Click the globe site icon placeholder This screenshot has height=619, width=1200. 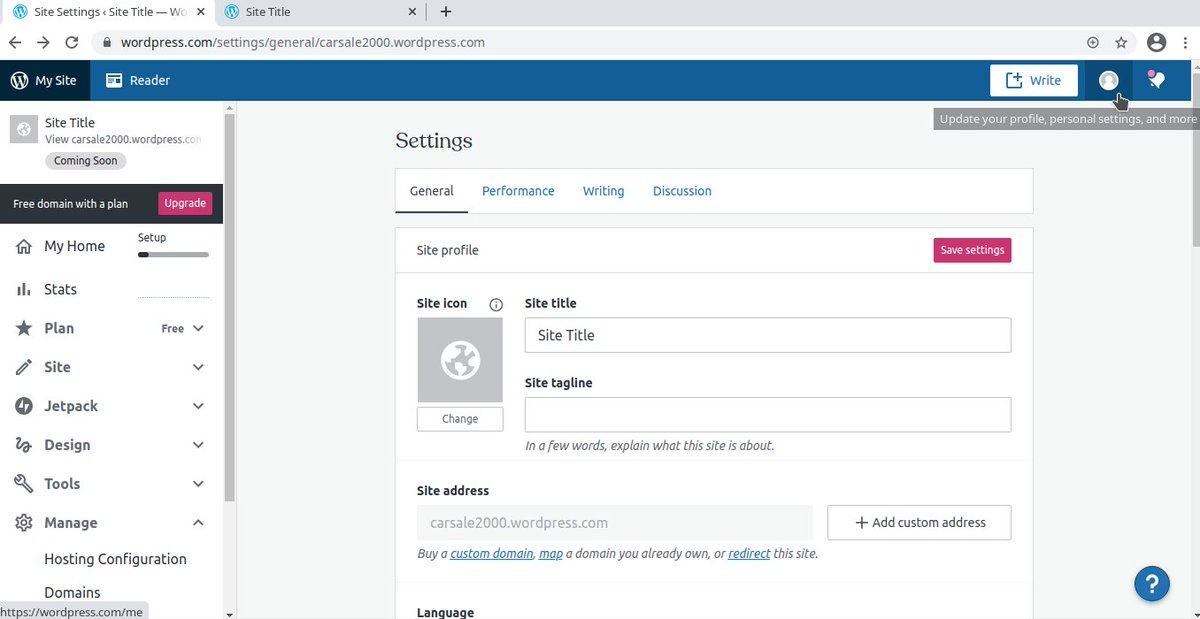coord(460,360)
